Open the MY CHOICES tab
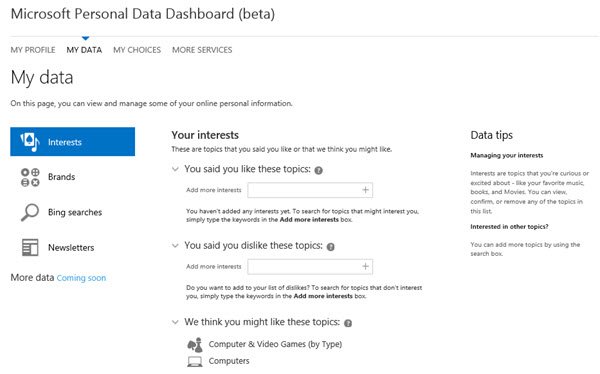The image size is (600, 374). tap(137, 50)
